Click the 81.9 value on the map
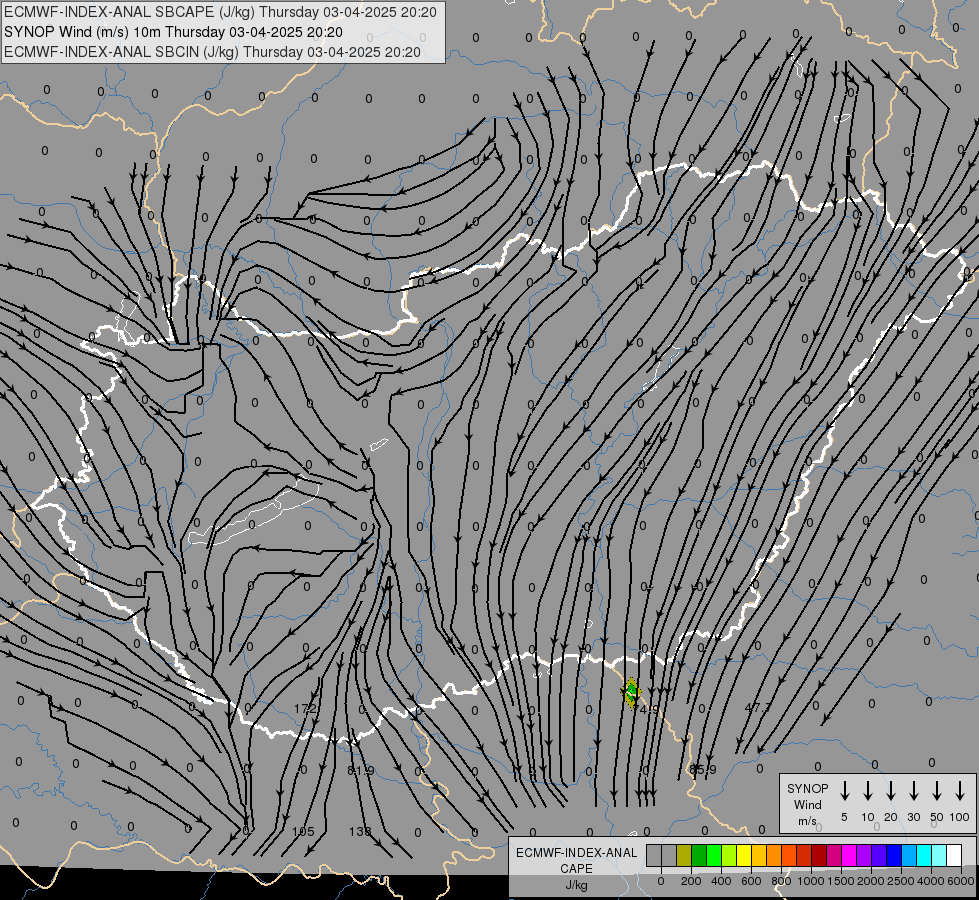The image size is (979, 900). tap(360, 771)
